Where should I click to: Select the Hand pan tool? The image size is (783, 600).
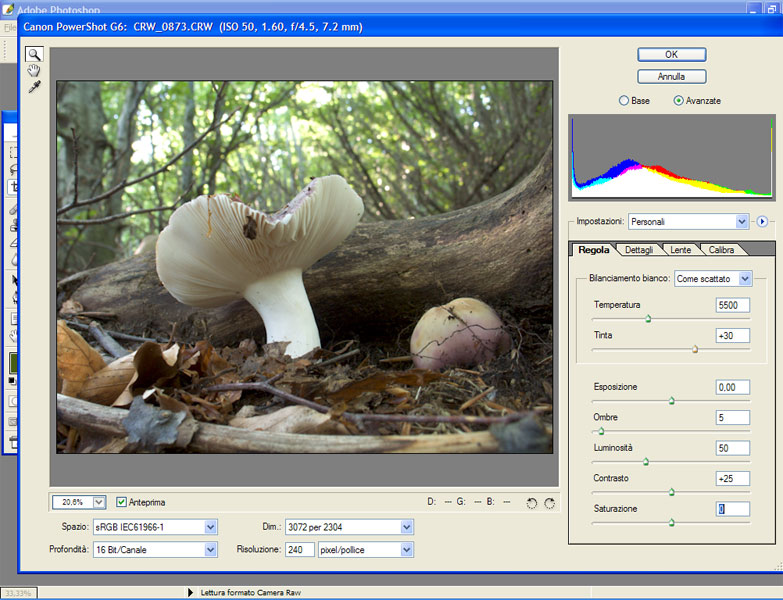coord(34,70)
